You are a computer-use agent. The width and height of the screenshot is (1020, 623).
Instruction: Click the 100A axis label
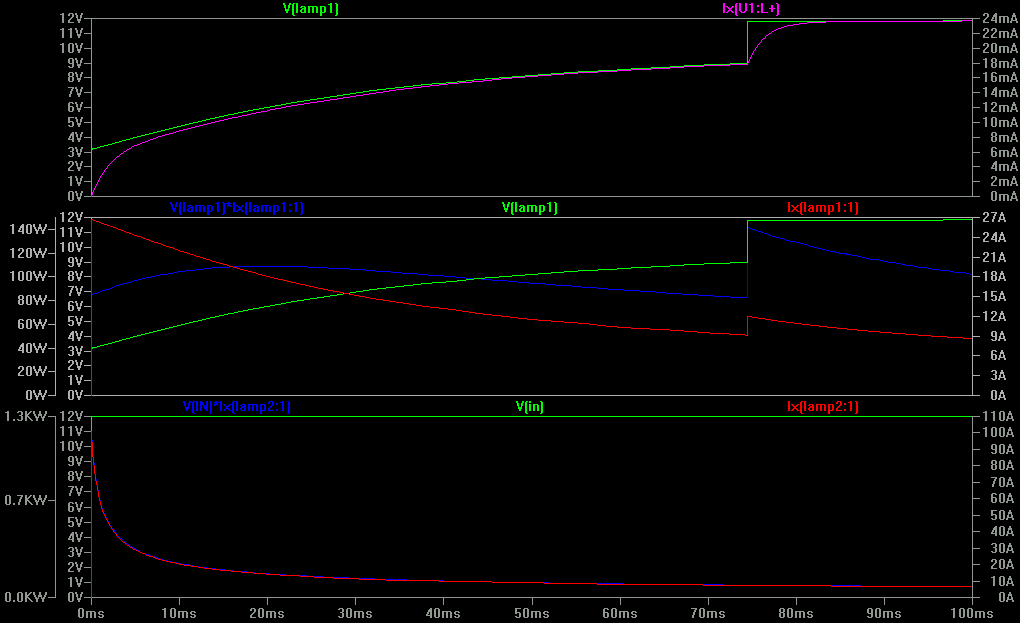(998, 432)
